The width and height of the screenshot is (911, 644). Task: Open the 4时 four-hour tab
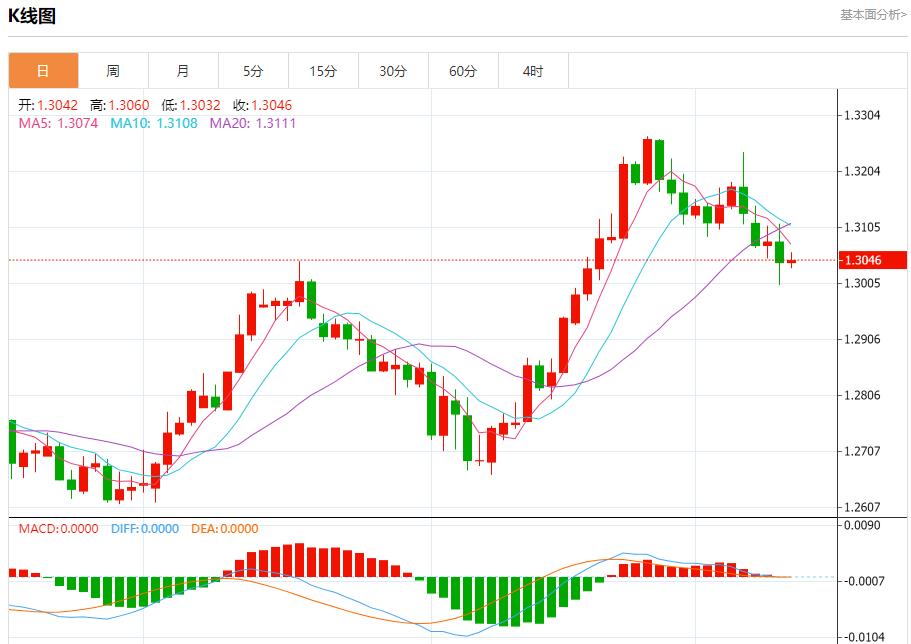click(x=533, y=71)
